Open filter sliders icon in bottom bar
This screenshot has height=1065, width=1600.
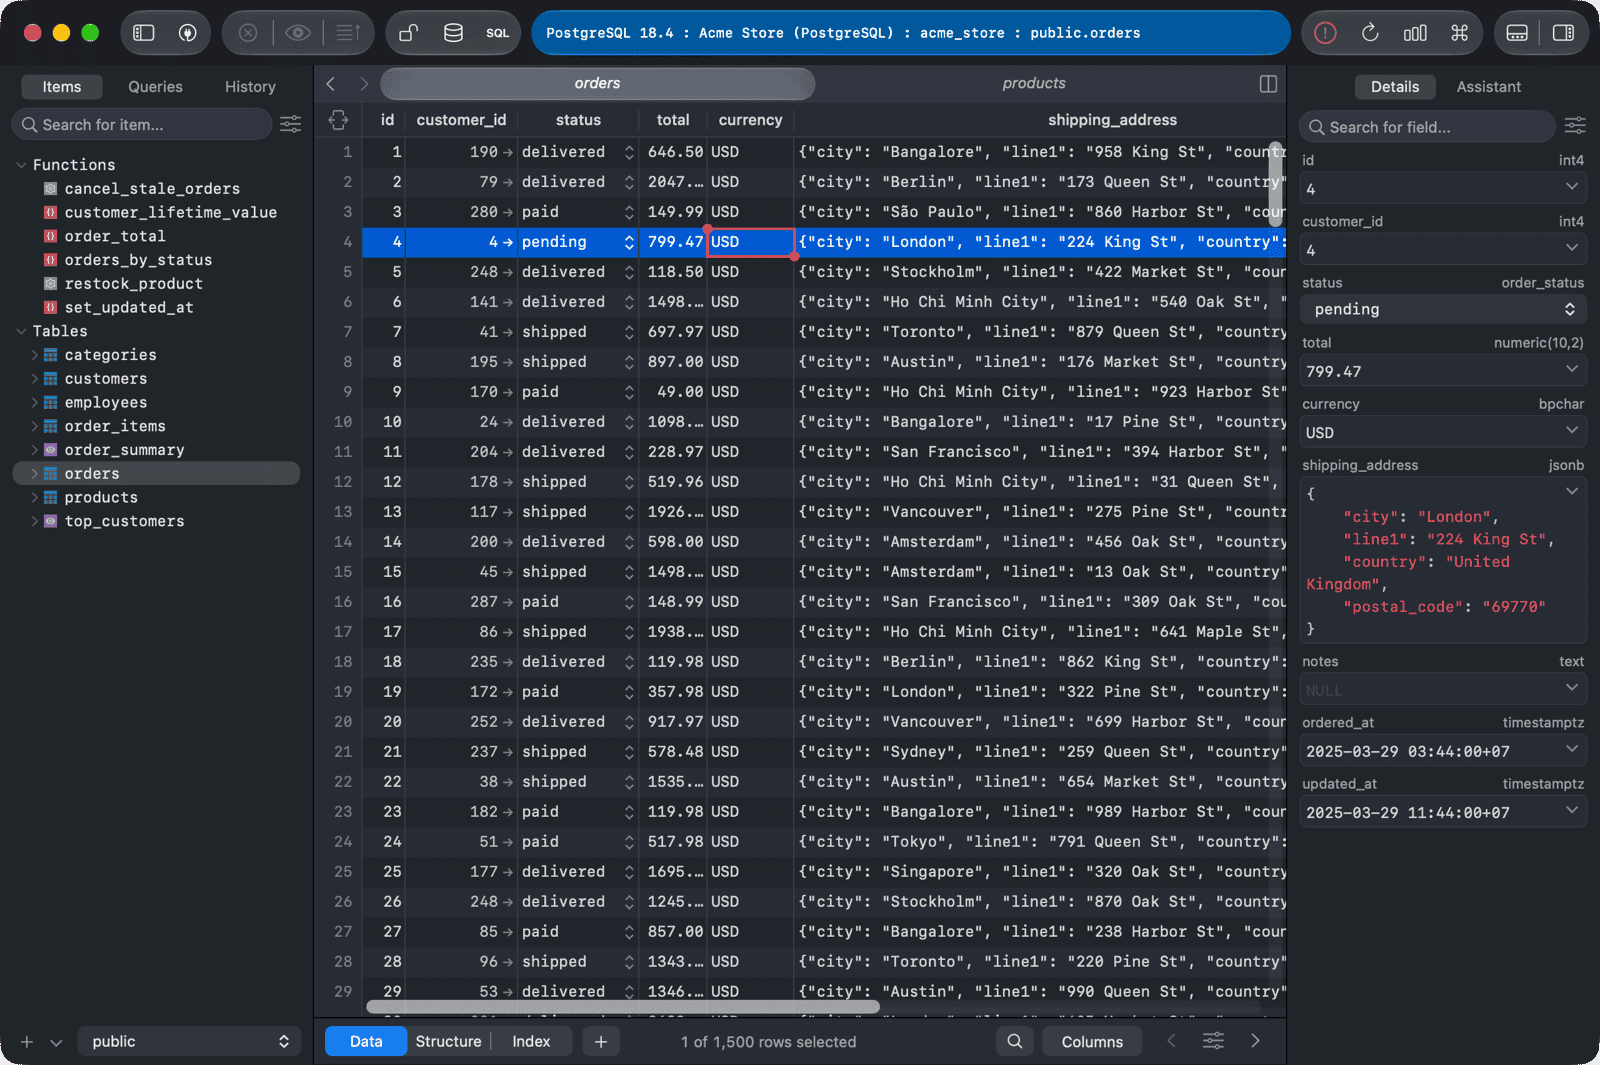1213,1041
